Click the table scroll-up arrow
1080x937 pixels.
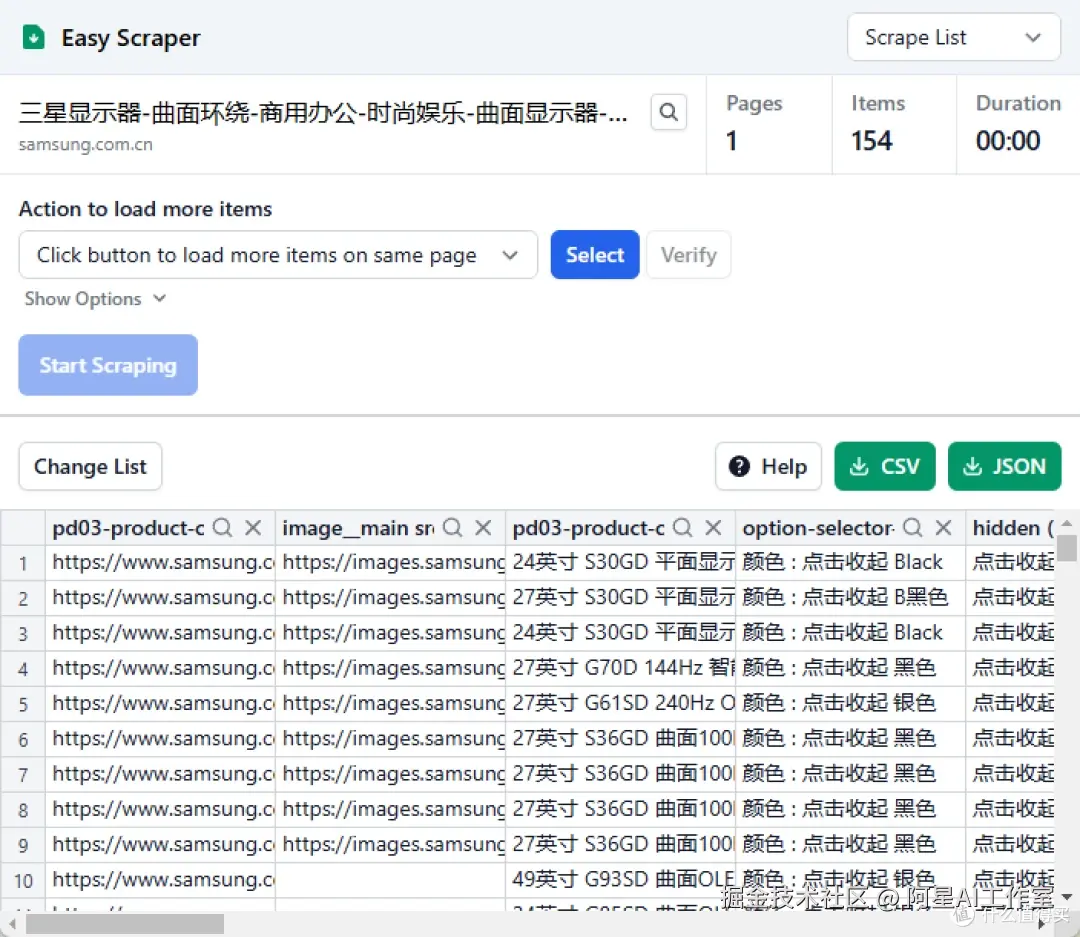click(1067, 524)
